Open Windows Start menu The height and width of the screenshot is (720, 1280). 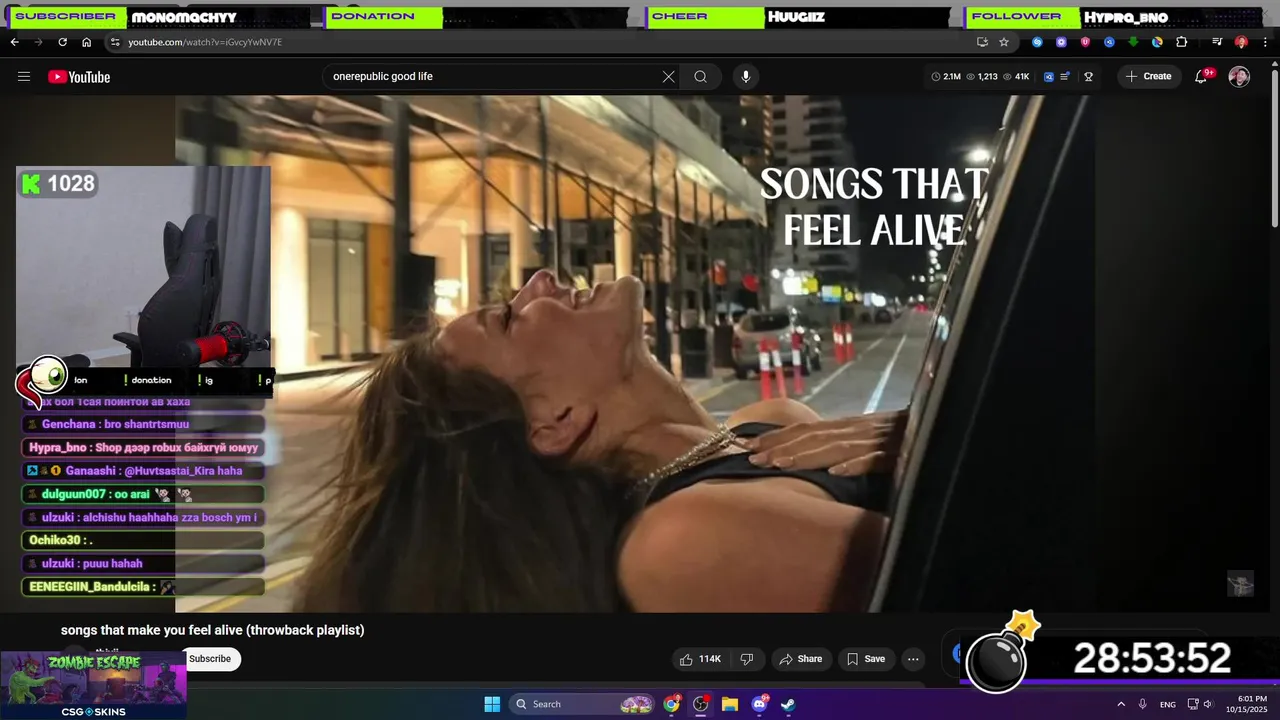click(492, 704)
